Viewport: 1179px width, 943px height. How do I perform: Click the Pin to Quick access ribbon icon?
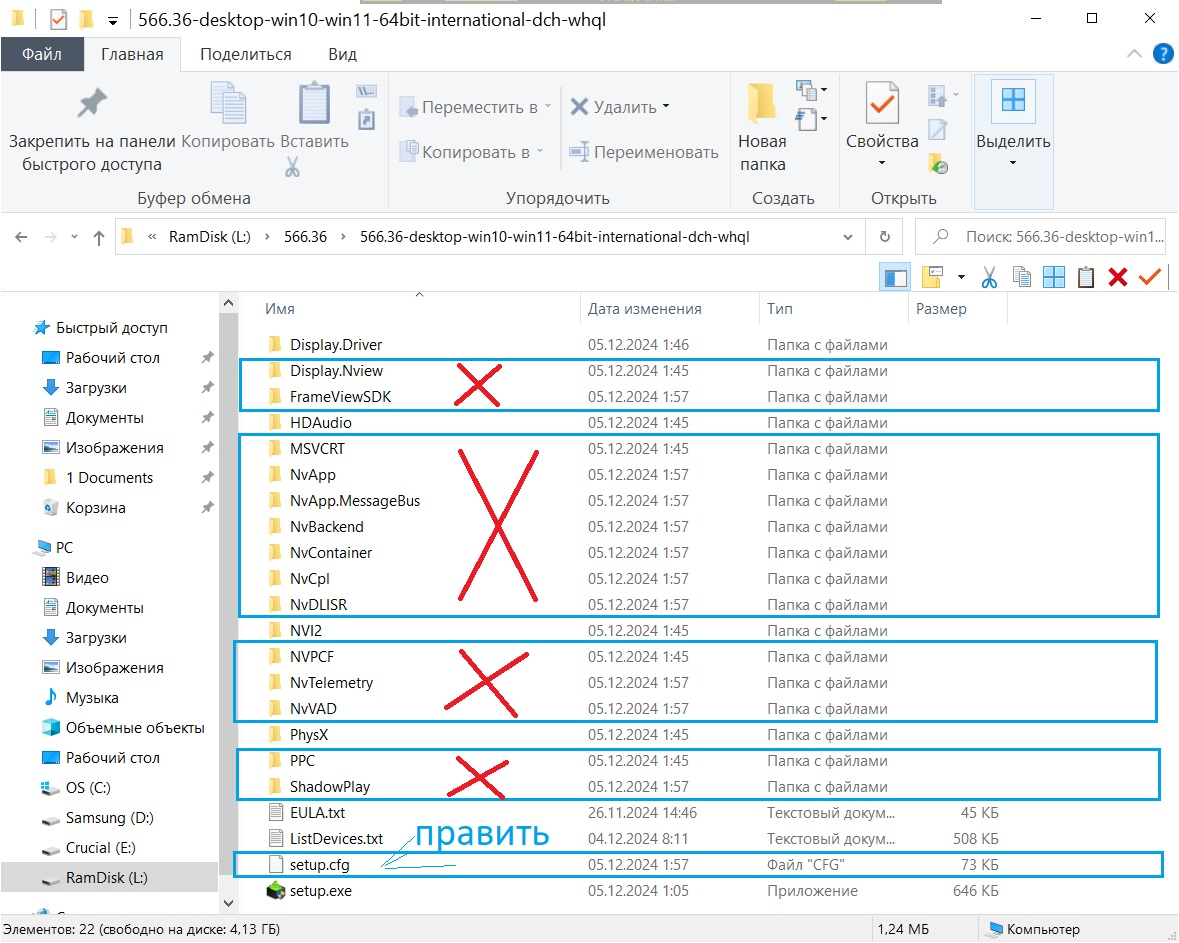pos(92,104)
